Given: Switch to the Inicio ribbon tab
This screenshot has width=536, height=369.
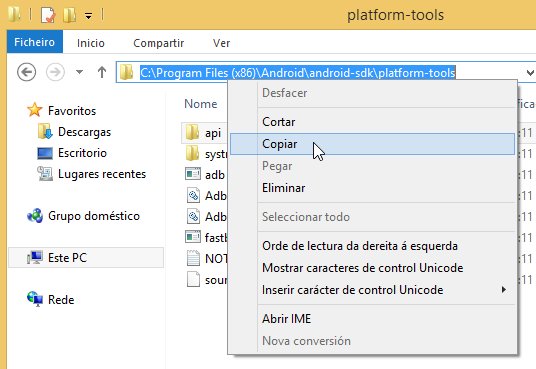Looking at the screenshot, I should (91, 43).
